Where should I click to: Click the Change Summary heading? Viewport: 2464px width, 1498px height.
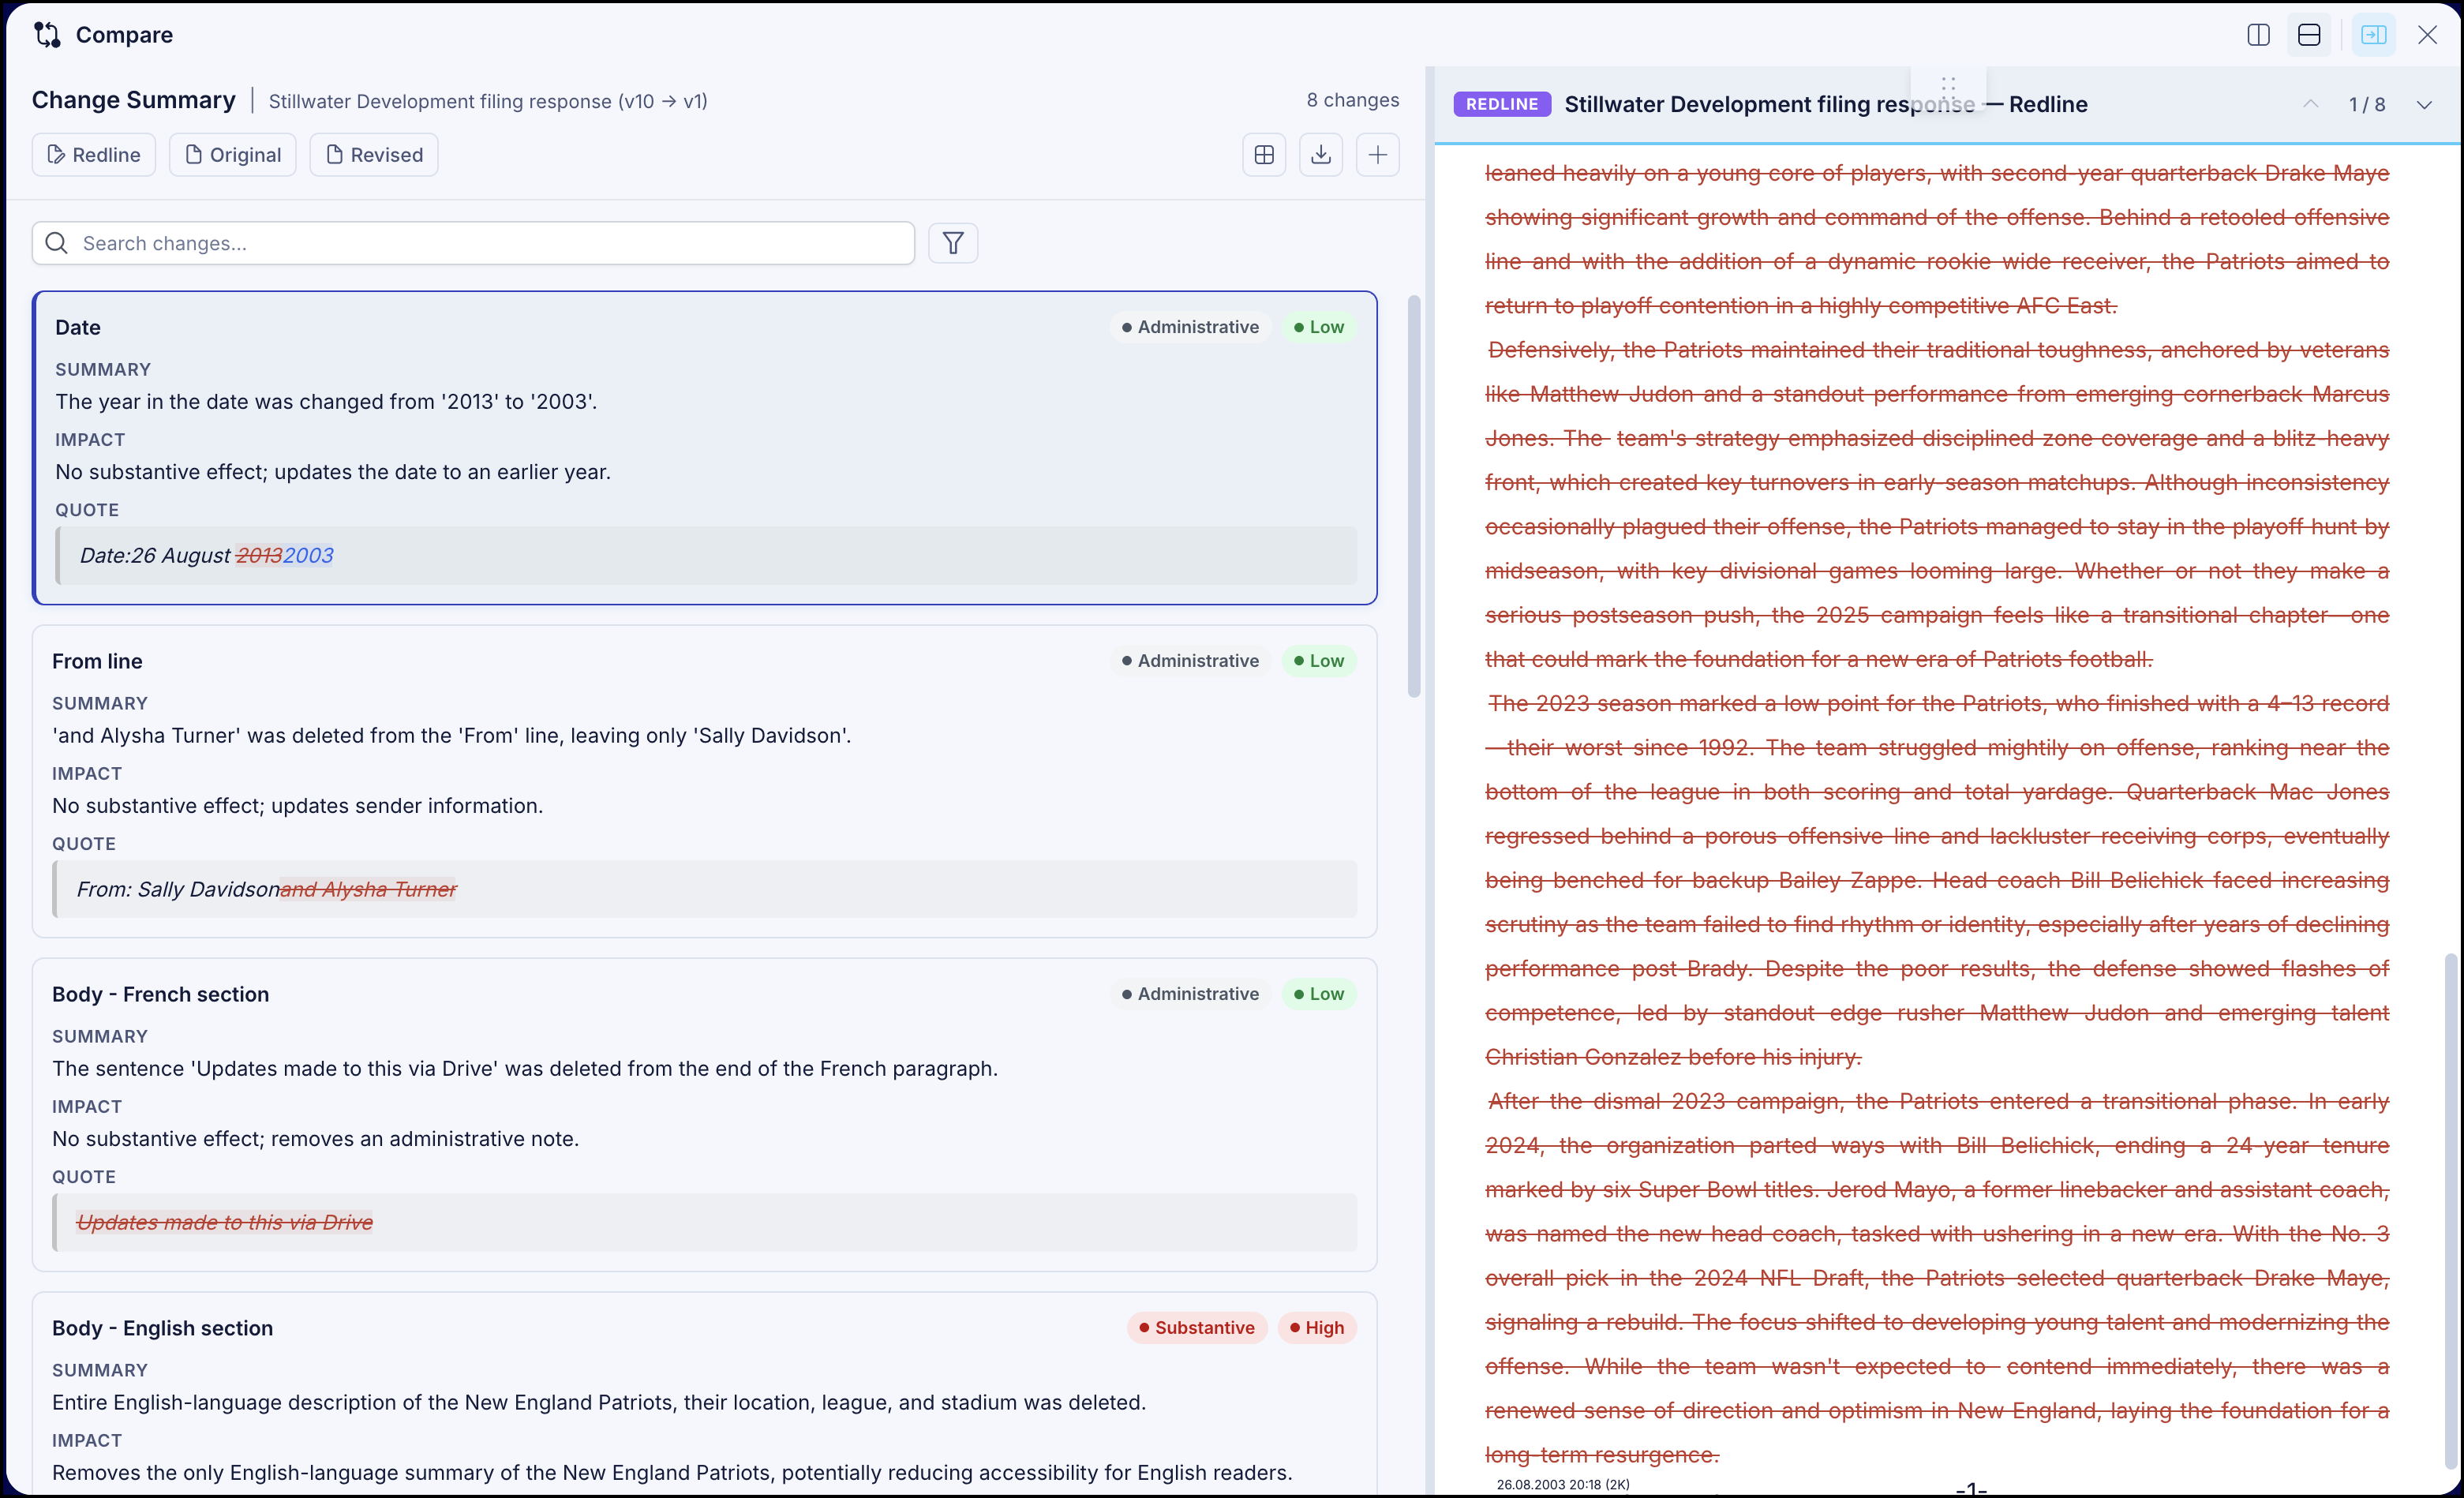tap(134, 100)
